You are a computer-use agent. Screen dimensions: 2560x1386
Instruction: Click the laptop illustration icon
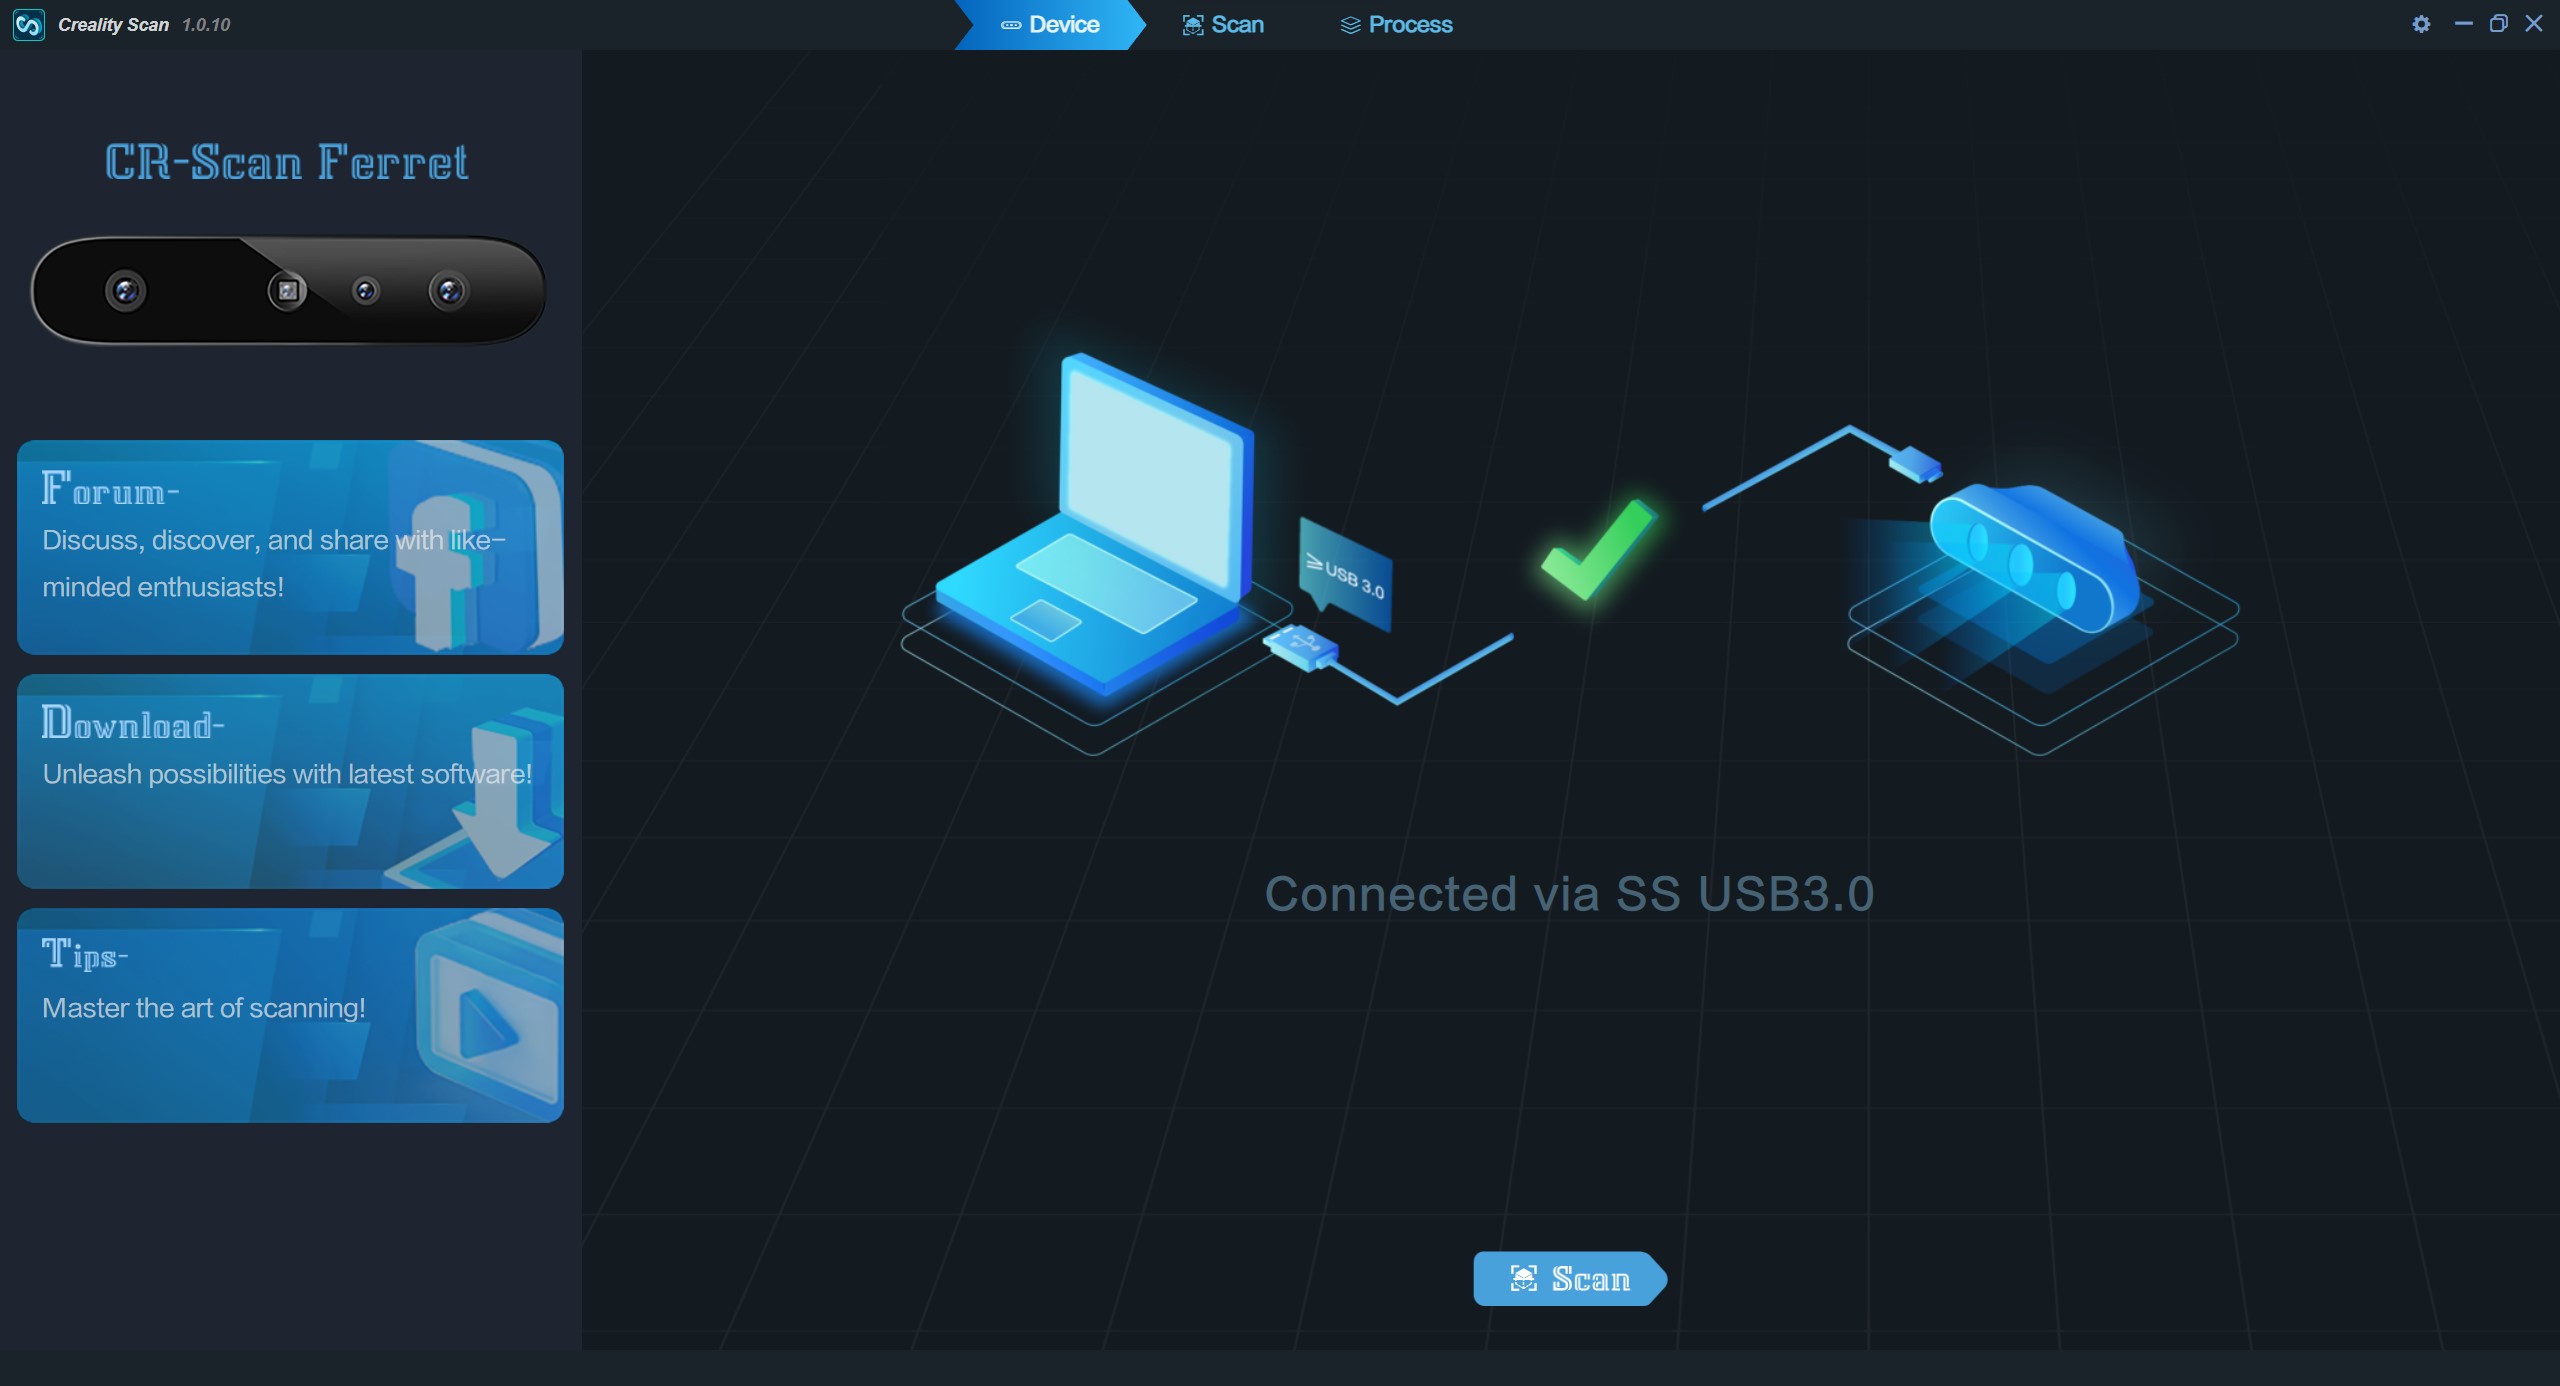point(1095,527)
